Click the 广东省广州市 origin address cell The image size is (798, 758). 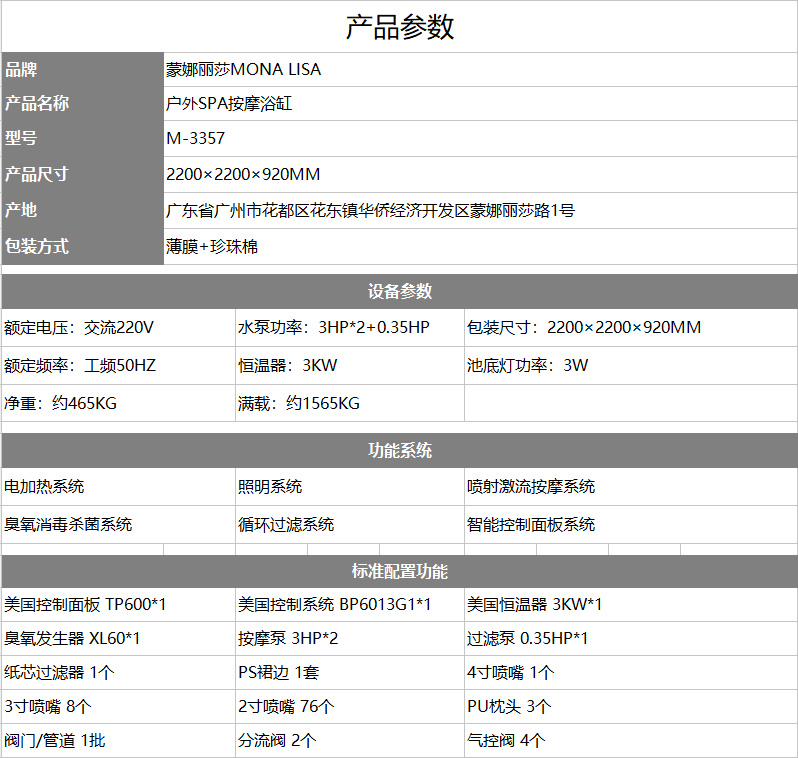coord(370,210)
